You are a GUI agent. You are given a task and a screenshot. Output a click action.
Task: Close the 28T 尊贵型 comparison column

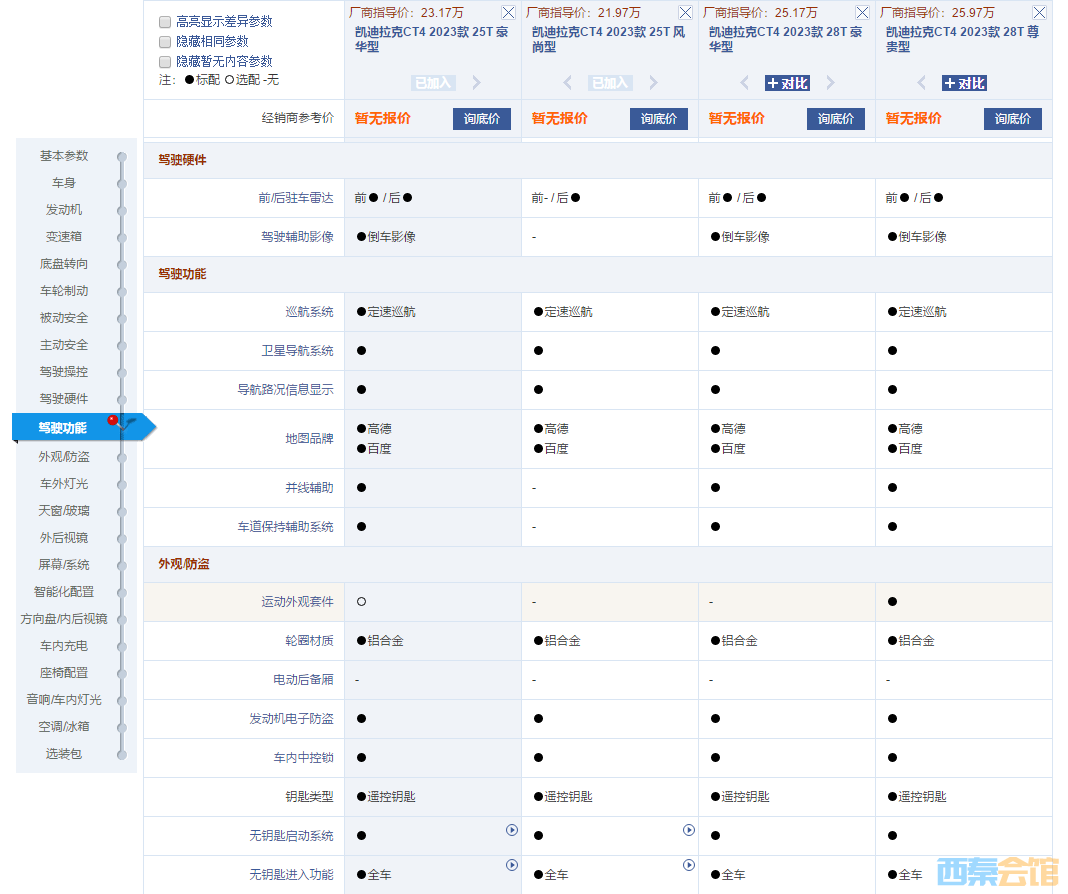pos(1038,13)
